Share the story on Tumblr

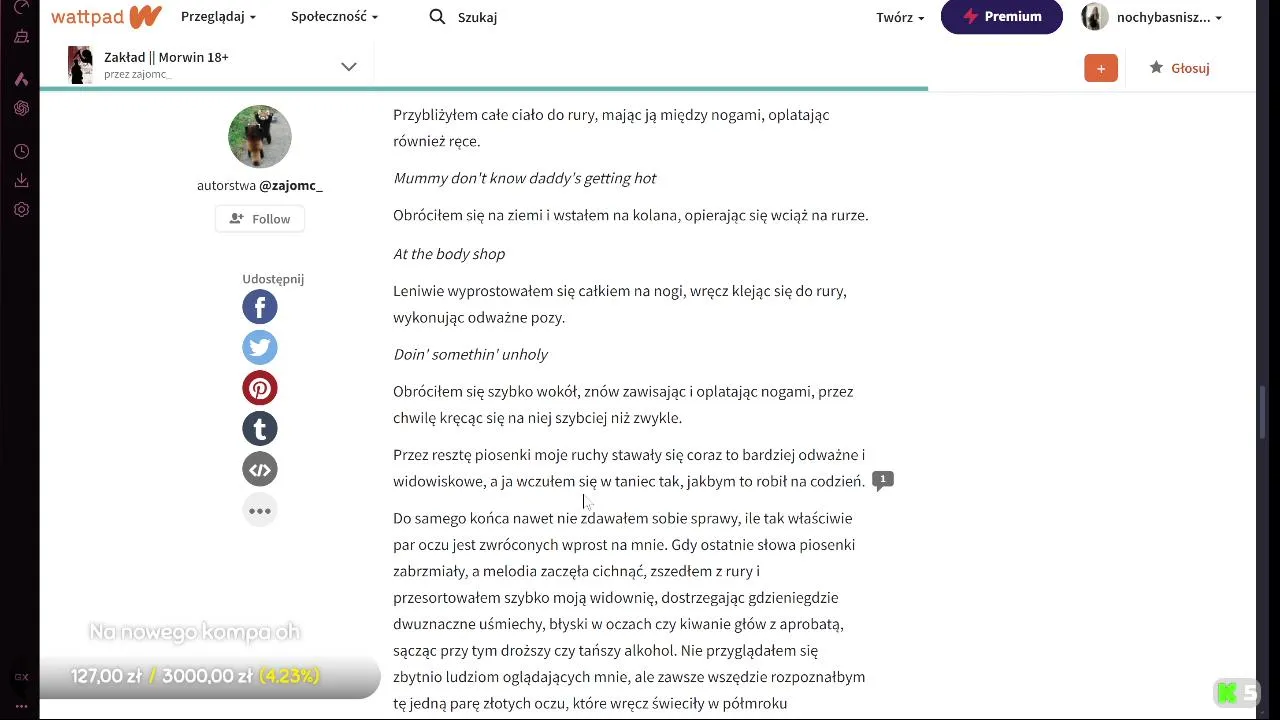pyautogui.click(x=260, y=429)
